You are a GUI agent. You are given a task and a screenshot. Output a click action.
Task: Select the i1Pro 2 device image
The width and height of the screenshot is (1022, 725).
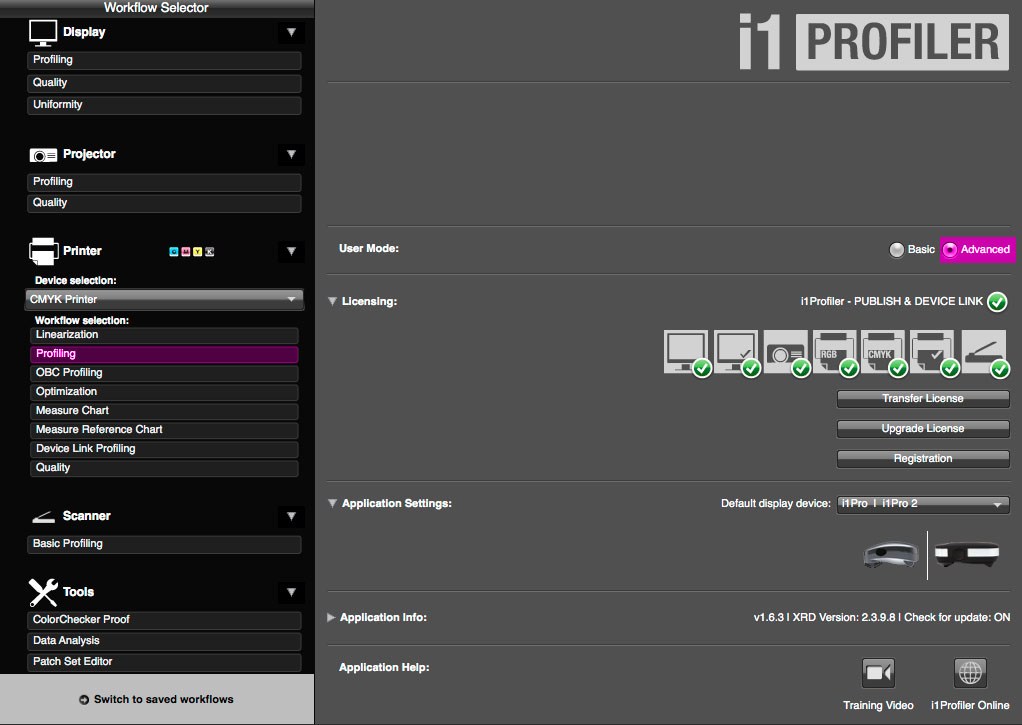pos(968,555)
